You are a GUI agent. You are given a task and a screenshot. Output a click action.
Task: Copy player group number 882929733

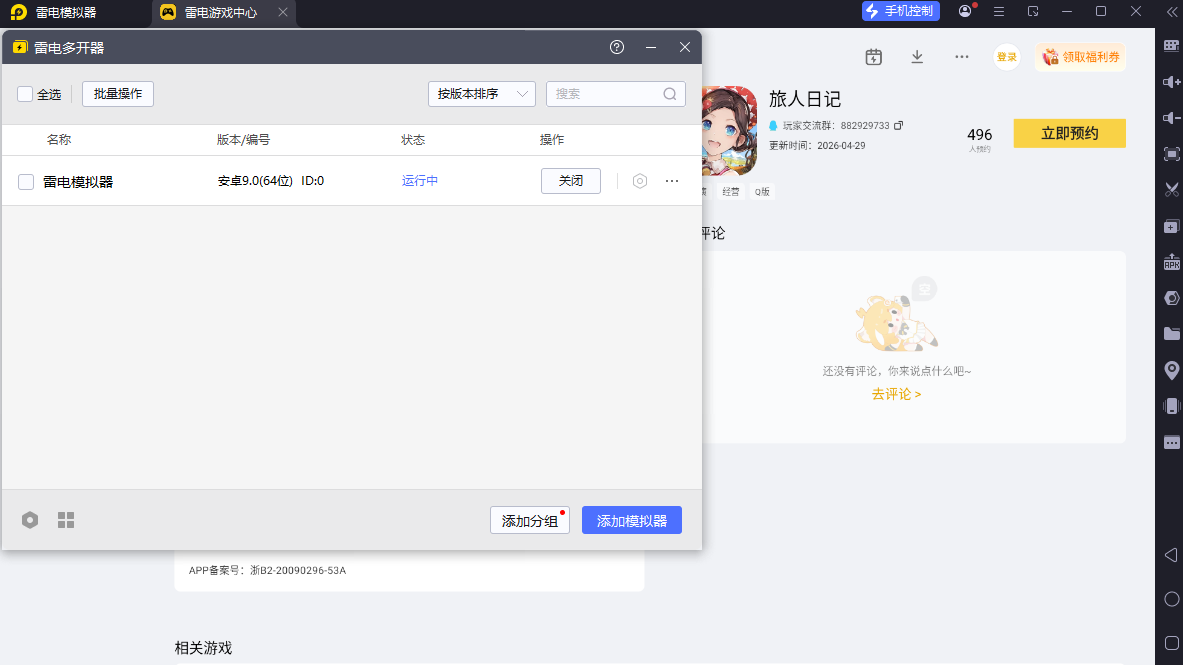click(898, 125)
